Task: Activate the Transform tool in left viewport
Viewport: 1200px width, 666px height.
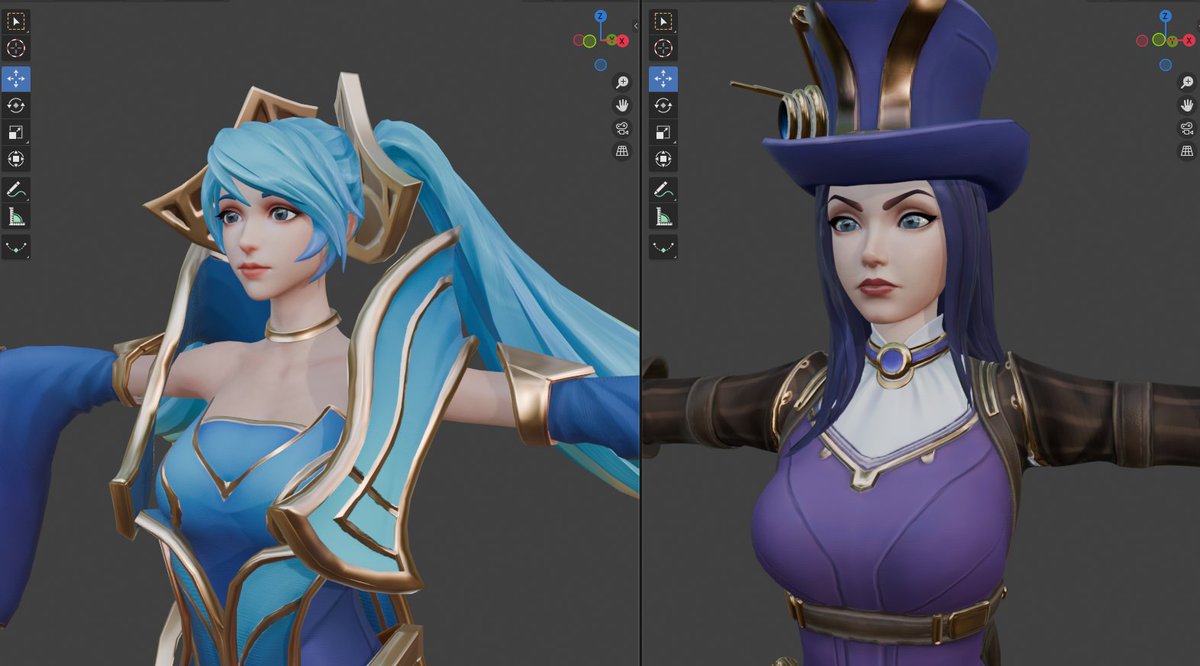Action: pyautogui.click(x=16, y=158)
